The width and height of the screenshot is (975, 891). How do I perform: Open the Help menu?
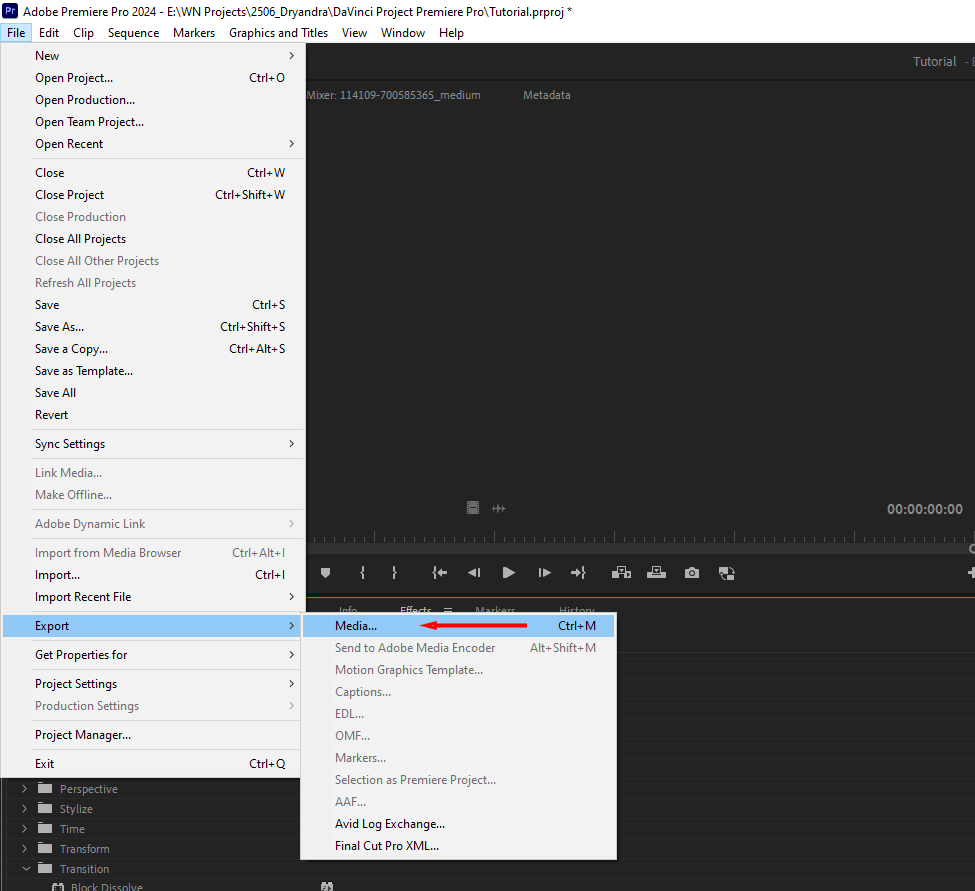[451, 33]
